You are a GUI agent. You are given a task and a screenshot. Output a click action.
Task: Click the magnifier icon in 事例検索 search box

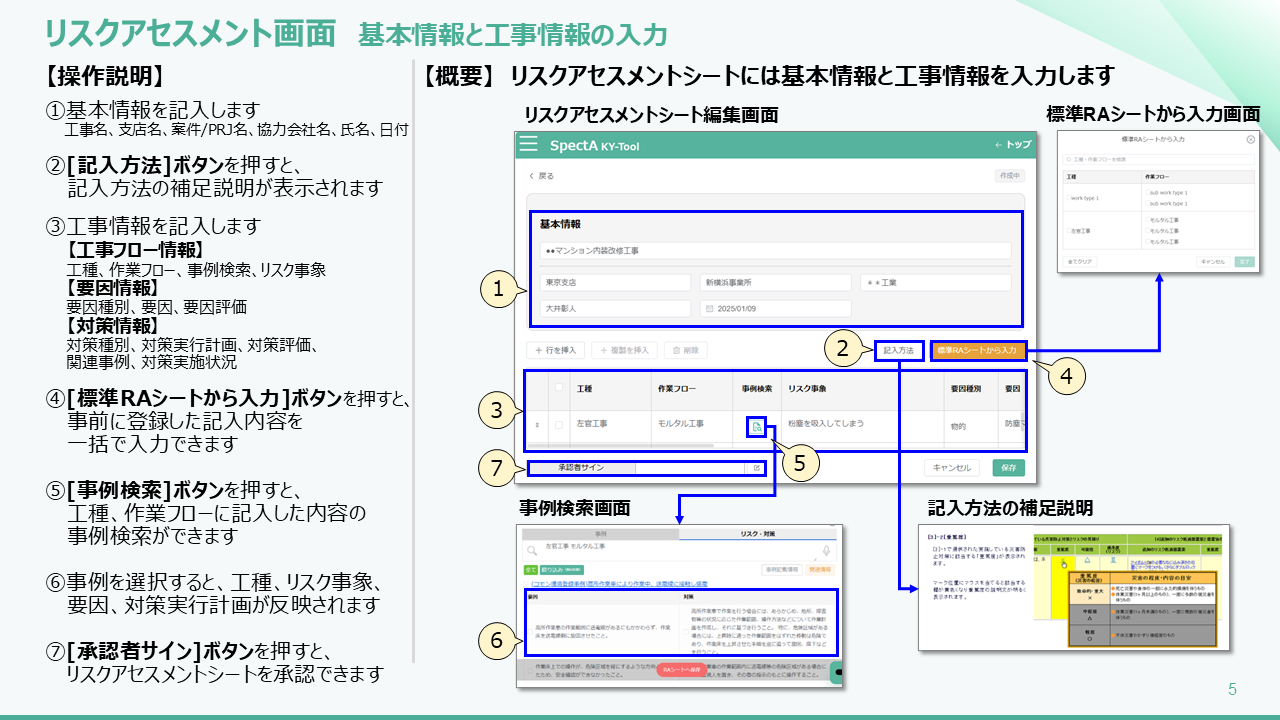531,549
